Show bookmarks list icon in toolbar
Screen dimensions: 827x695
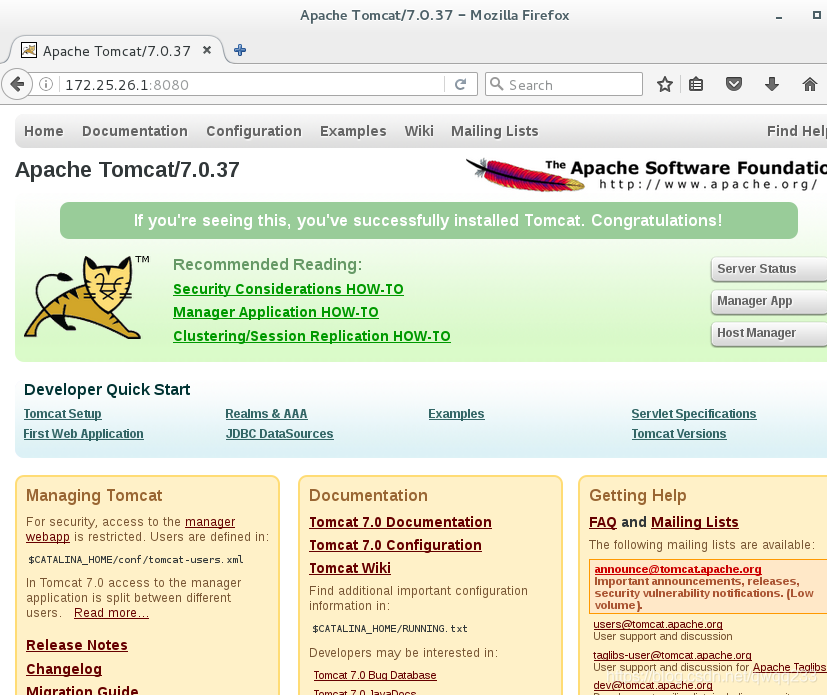pyautogui.click(x=696, y=84)
